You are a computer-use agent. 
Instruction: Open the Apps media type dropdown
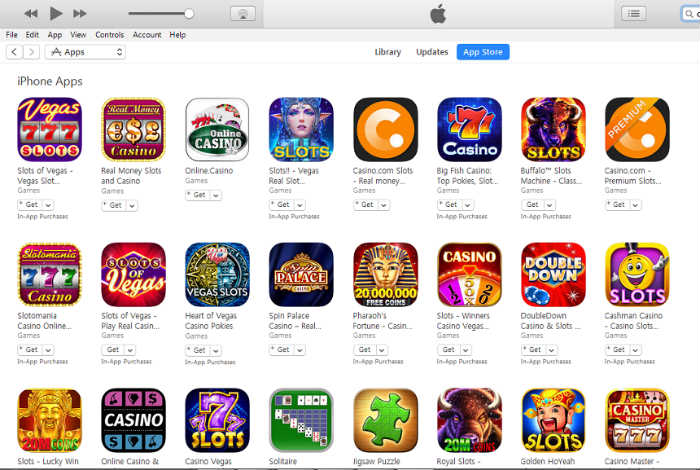click(85, 52)
